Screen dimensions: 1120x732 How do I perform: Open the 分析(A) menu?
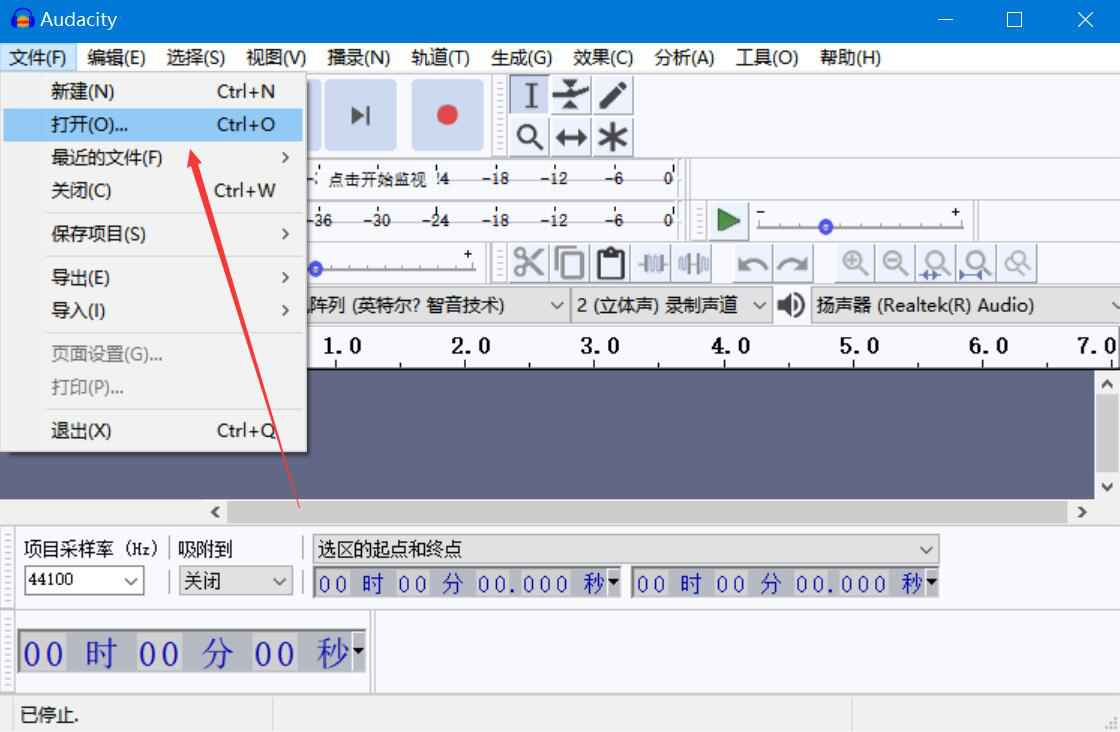tap(684, 57)
